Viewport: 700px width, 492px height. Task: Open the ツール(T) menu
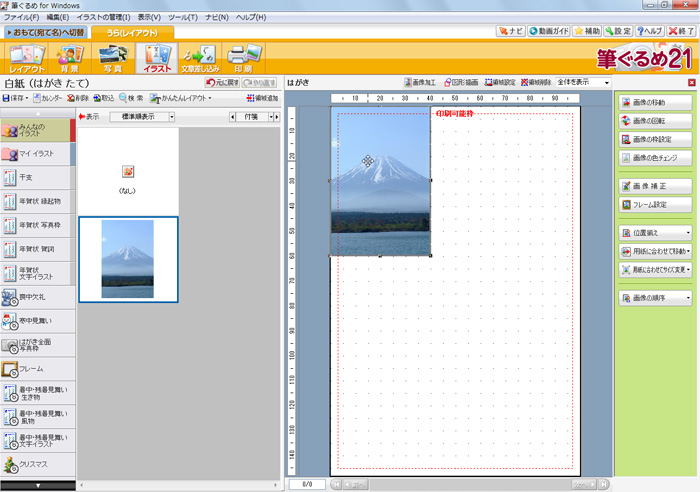[181, 18]
